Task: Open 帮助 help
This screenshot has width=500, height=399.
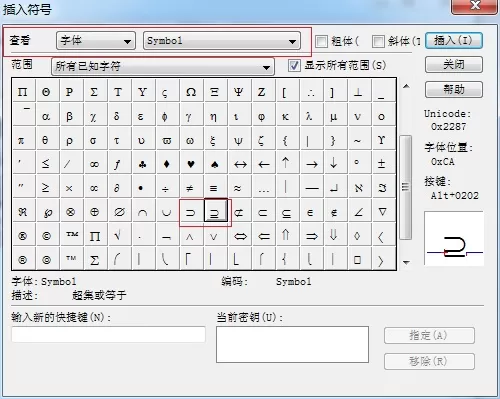Action: click(454, 89)
